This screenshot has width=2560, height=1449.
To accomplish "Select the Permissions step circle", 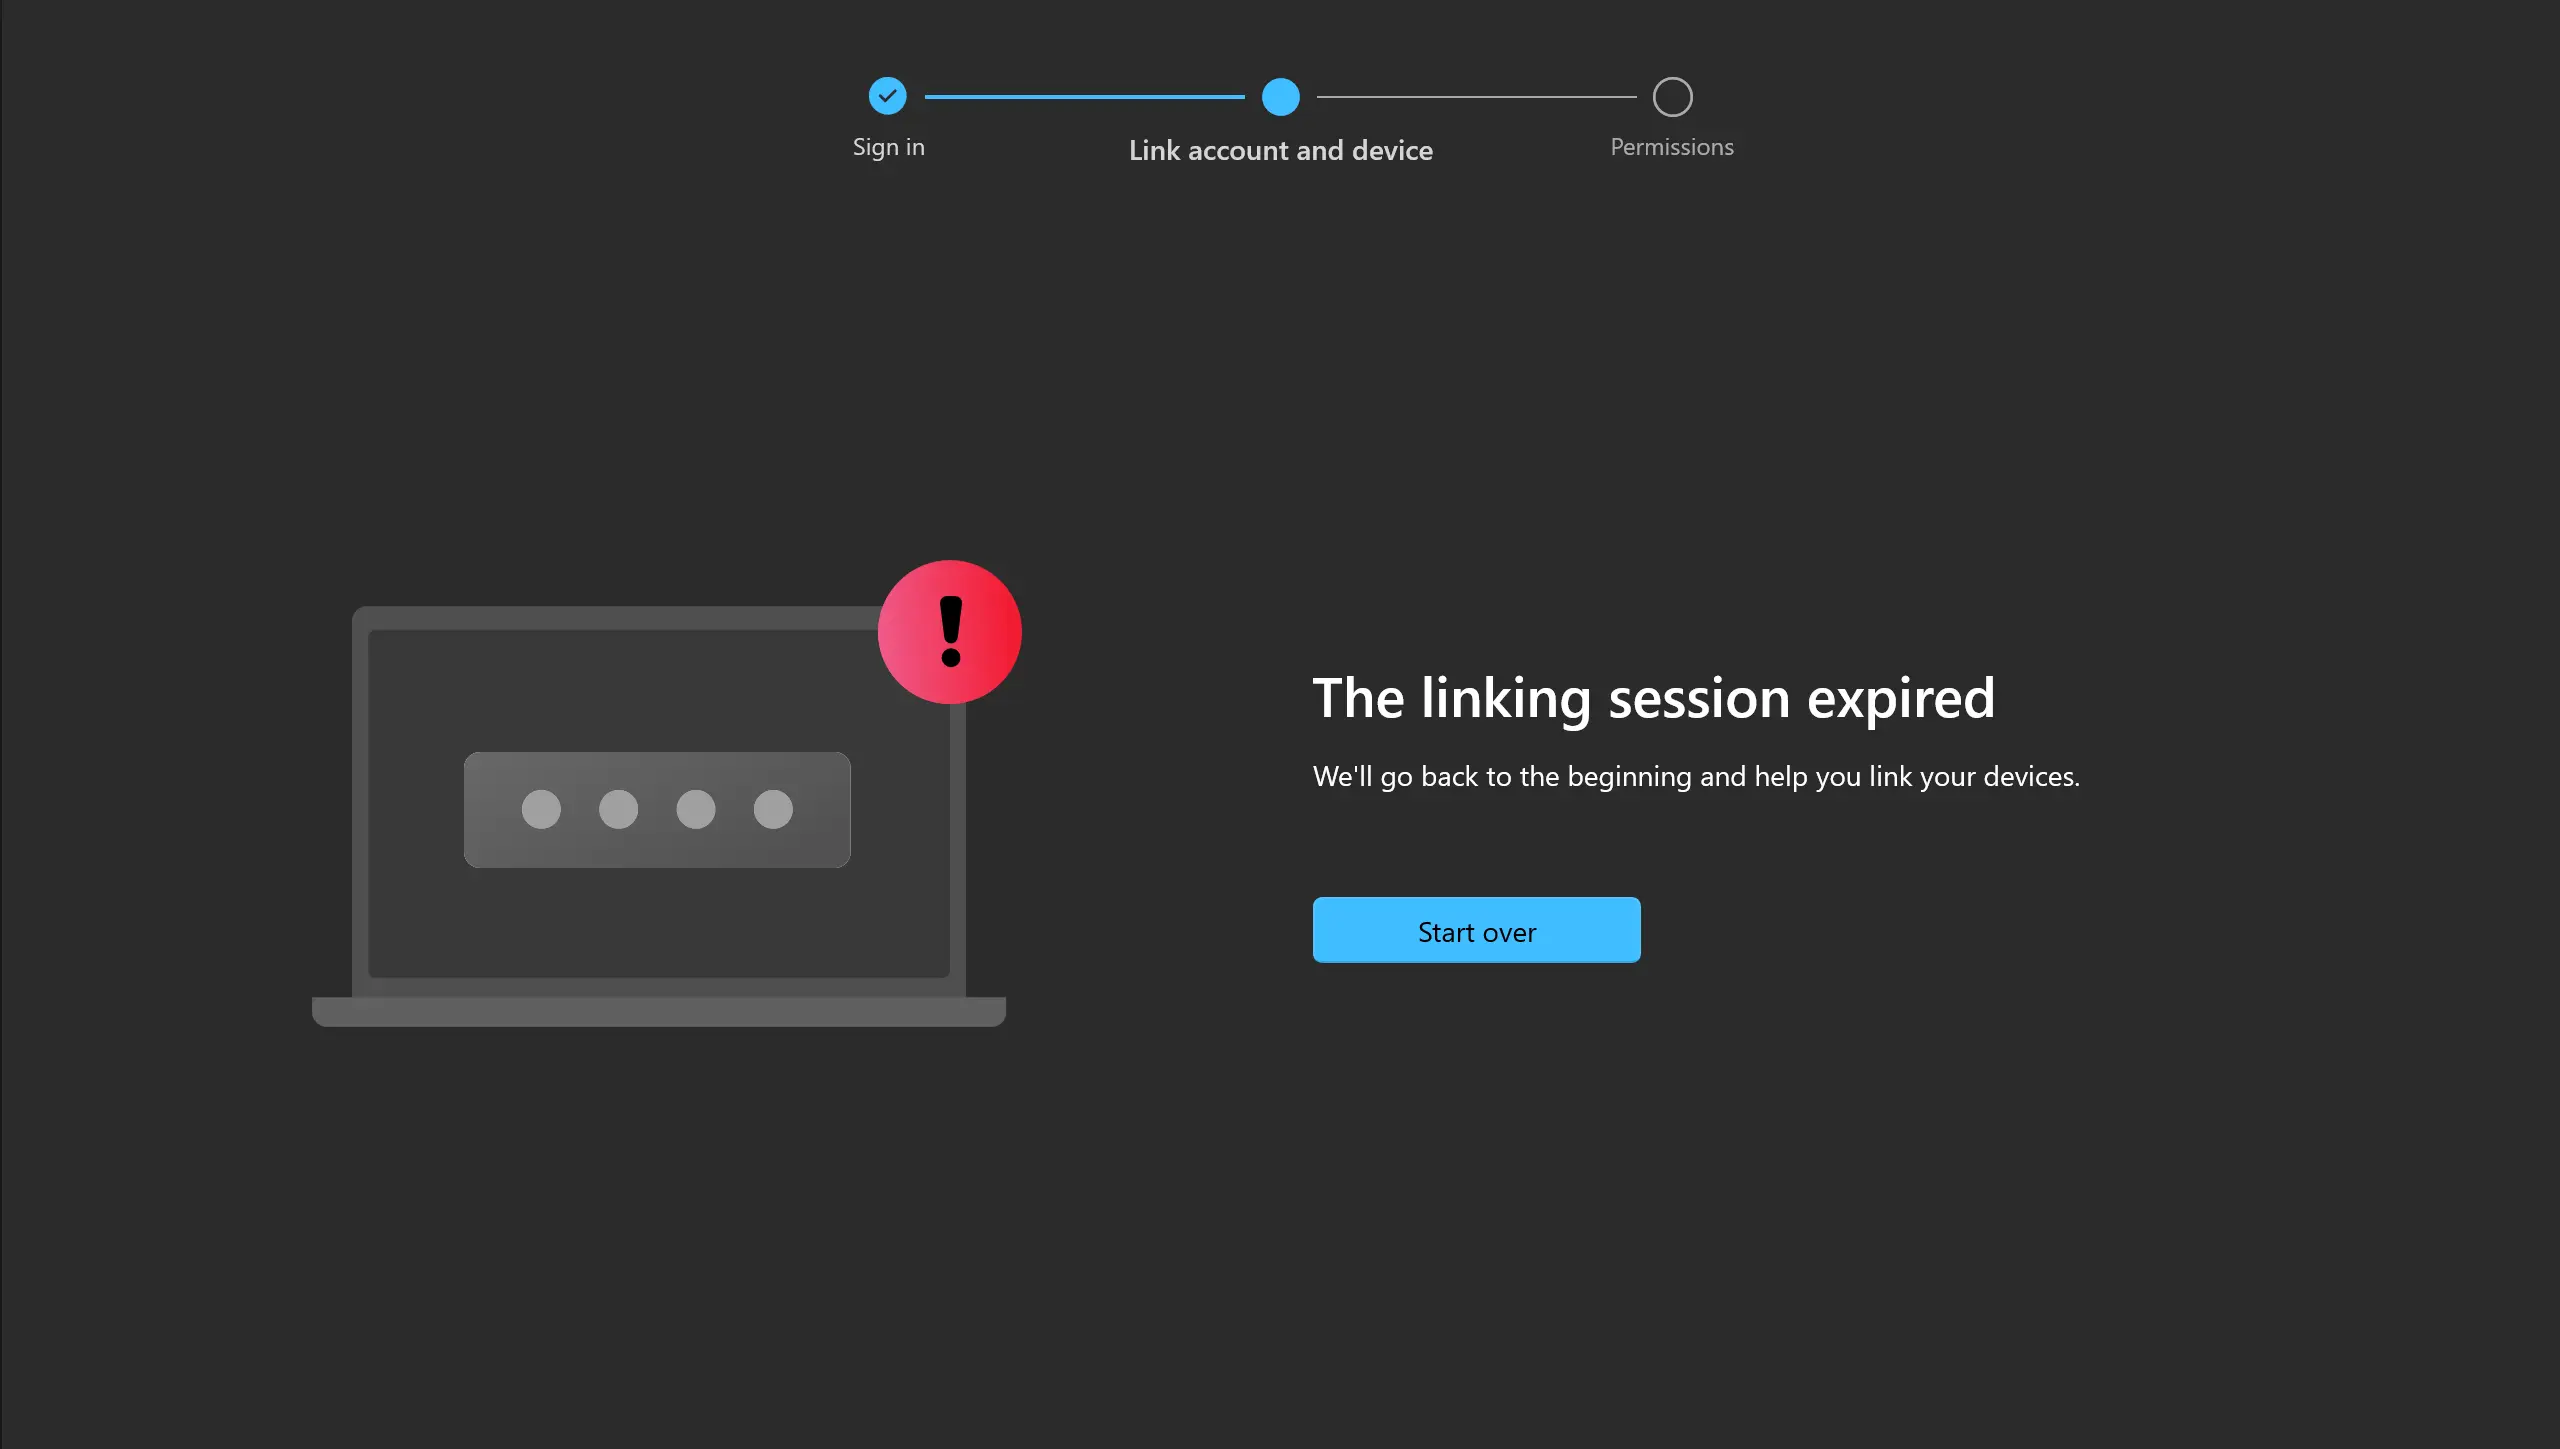I will pos(1672,97).
